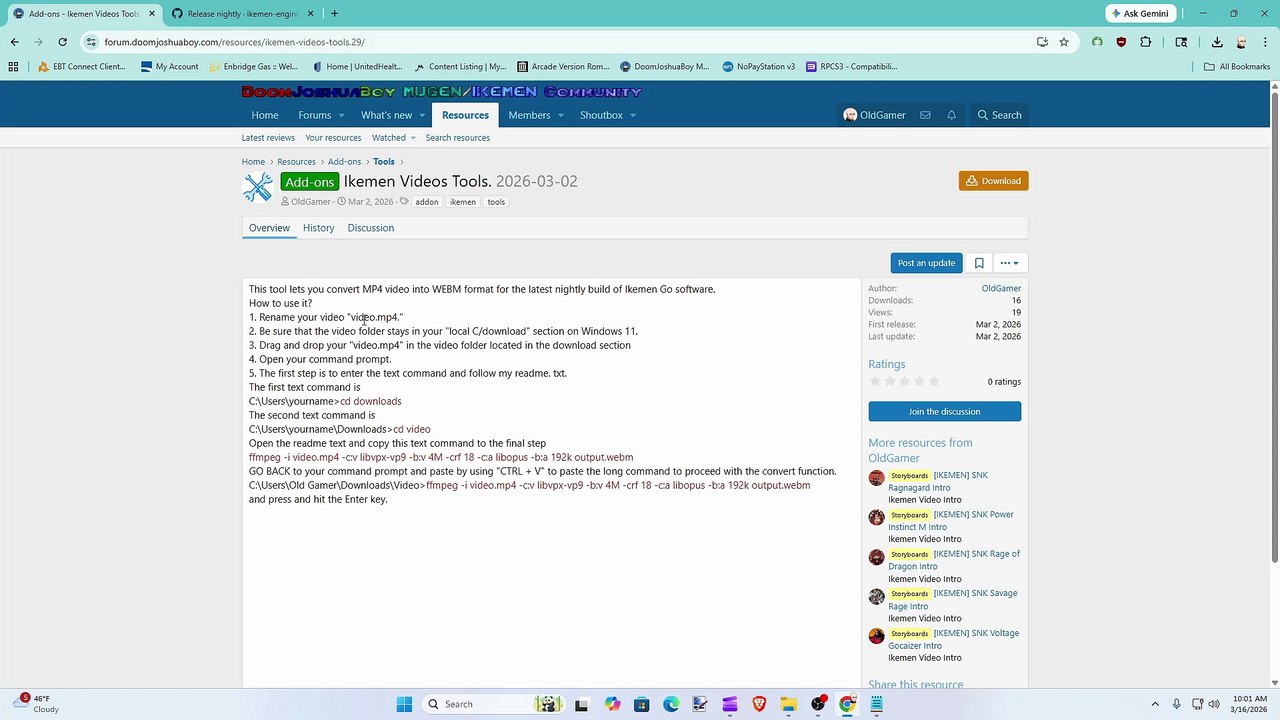The width and height of the screenshot is (1280, 720).
Task: Open the three-dots more options dropdown
Action: click(x=1009, y=263)
